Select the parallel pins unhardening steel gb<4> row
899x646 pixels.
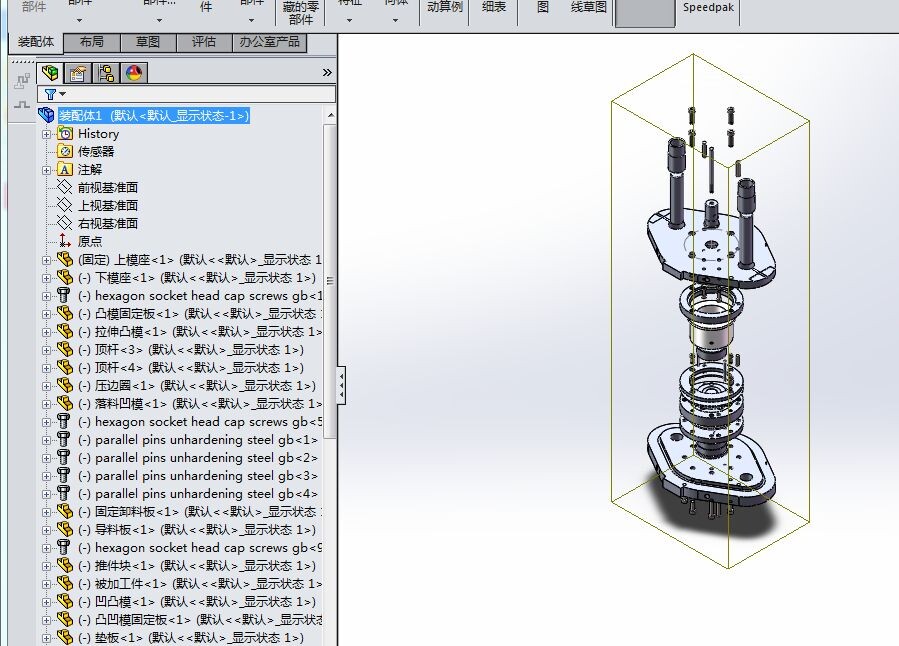click(x=198, y=494)
